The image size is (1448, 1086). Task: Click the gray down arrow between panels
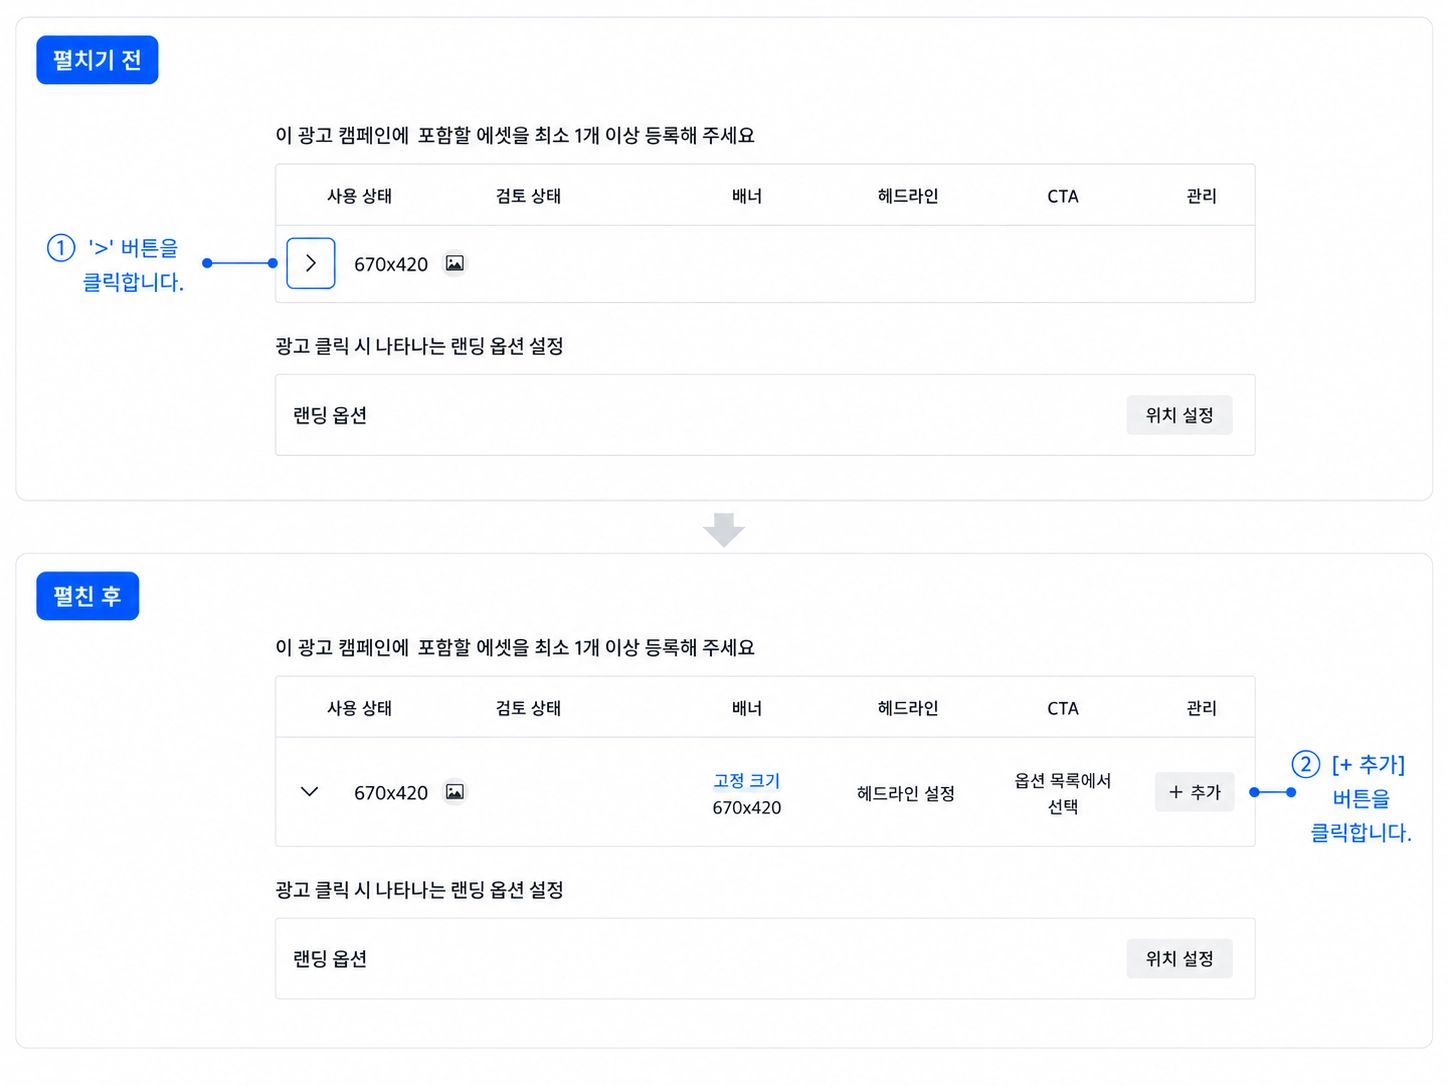724,529
